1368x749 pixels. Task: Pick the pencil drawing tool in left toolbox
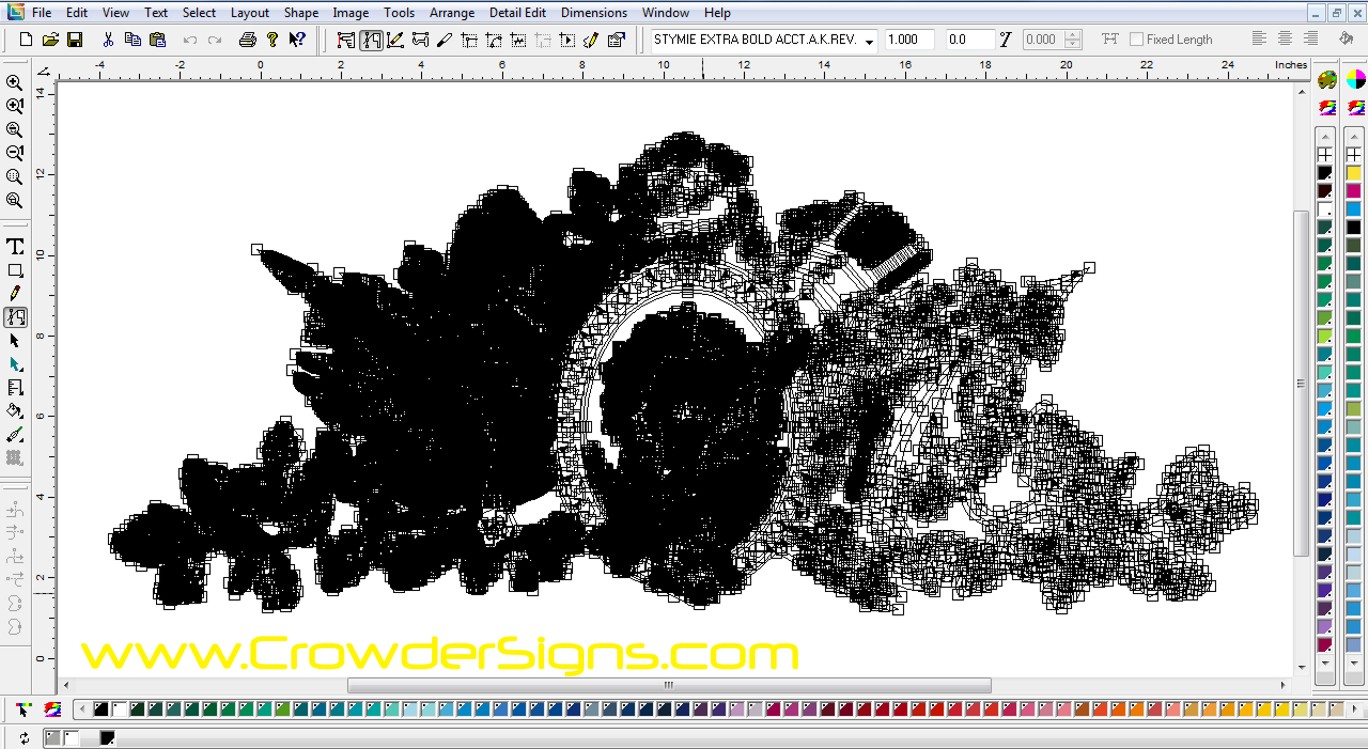pyautogui.click(x=15, y=294)
